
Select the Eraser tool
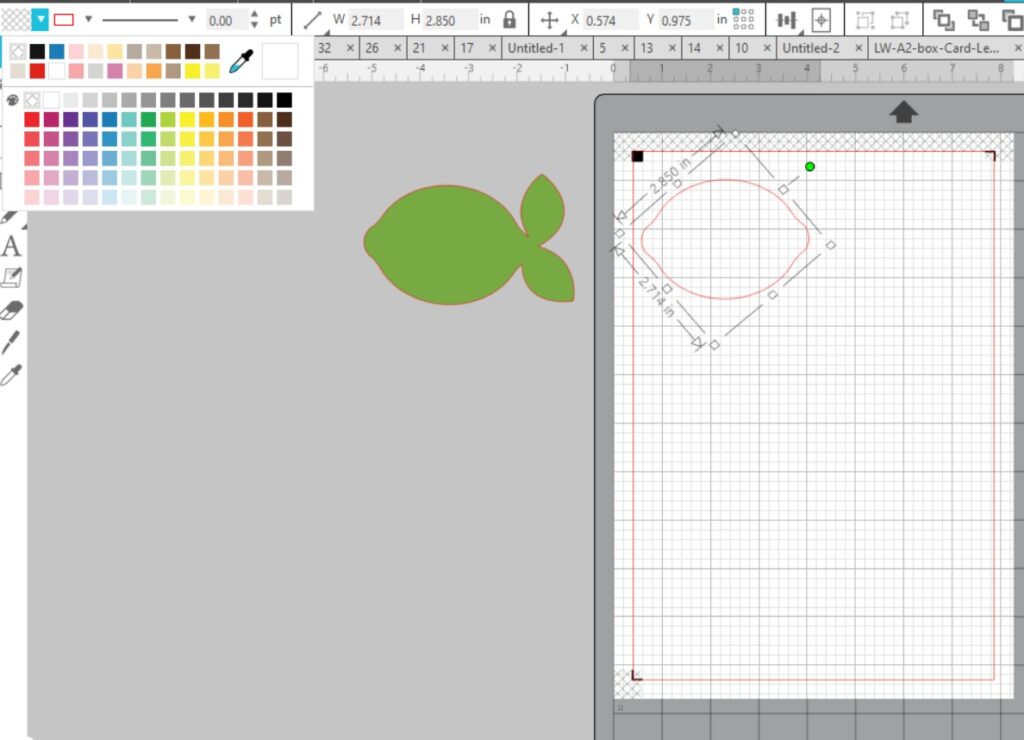(x=11, y=310)
